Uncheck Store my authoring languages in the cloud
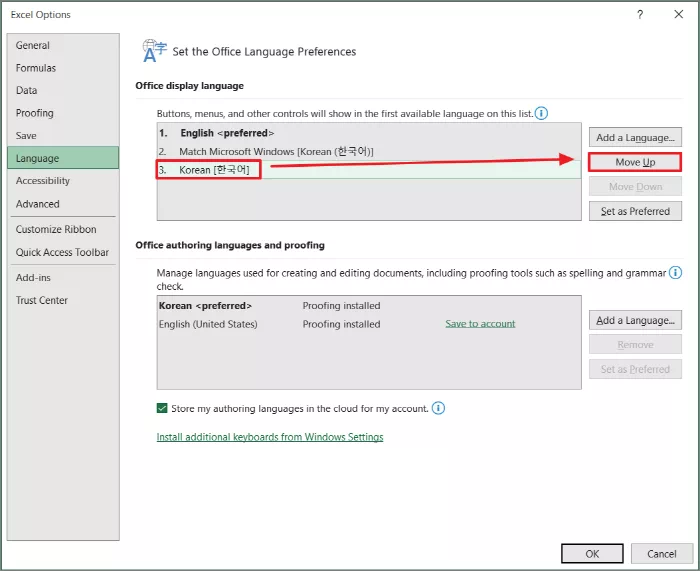This screenshot has width=700, height=571. [162, 408]
